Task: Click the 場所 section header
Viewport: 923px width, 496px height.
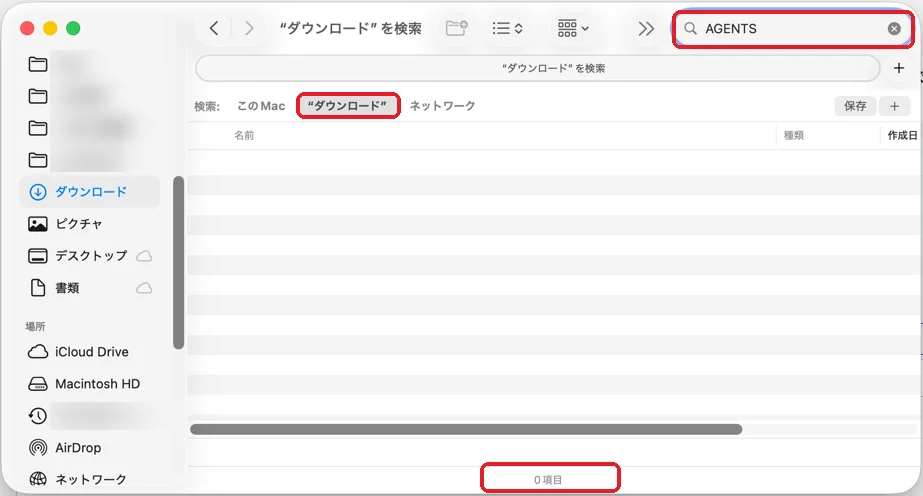Action: click(x=35, y=327)
